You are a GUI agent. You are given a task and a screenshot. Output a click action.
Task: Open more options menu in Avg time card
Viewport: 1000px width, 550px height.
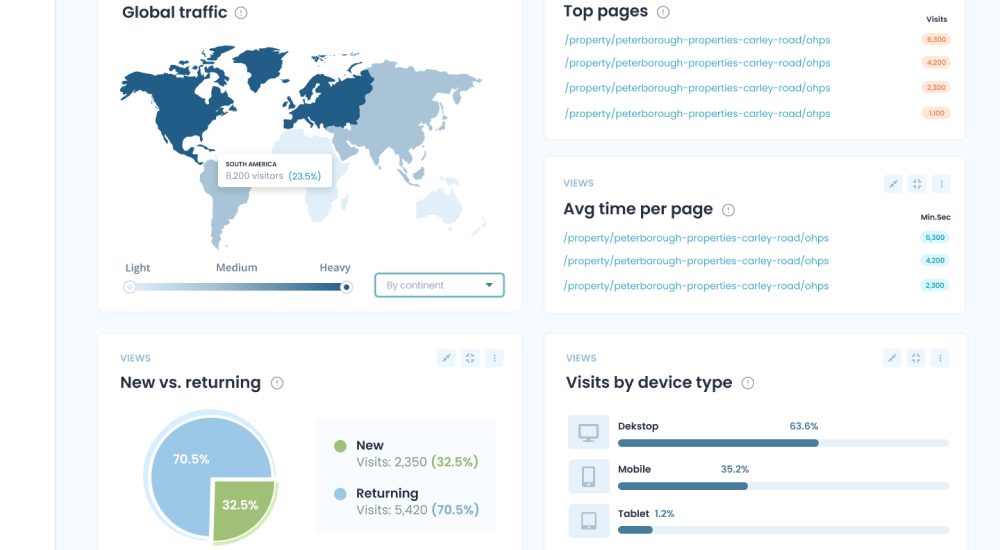[x=941, y=184]
